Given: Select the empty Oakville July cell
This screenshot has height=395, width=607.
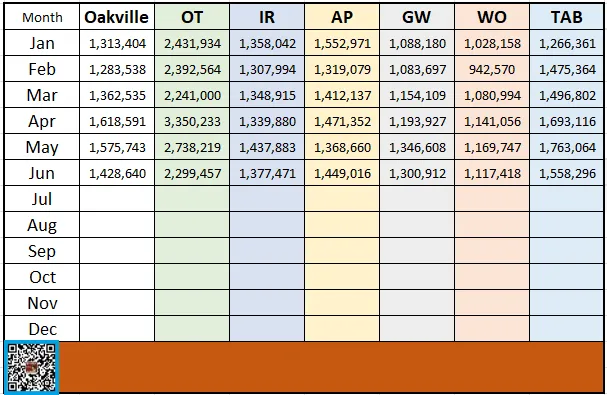Looking at the screenshot, I should point(117,199).
